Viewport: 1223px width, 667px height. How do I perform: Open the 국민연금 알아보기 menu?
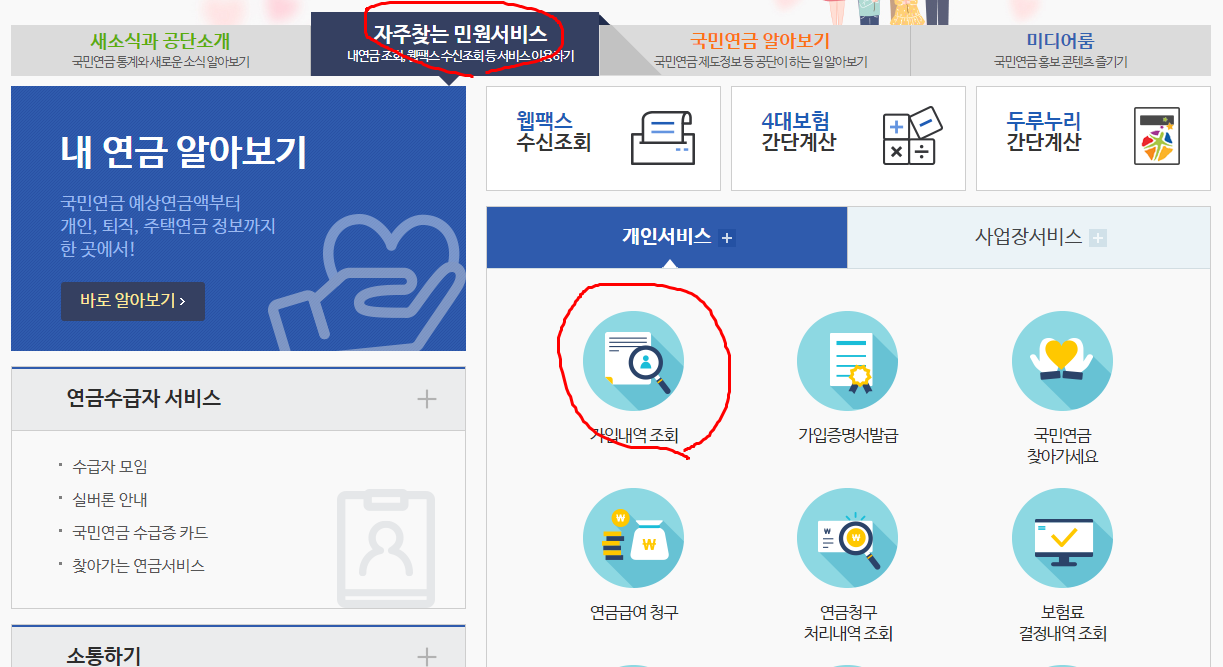click(x=760, y=50)
